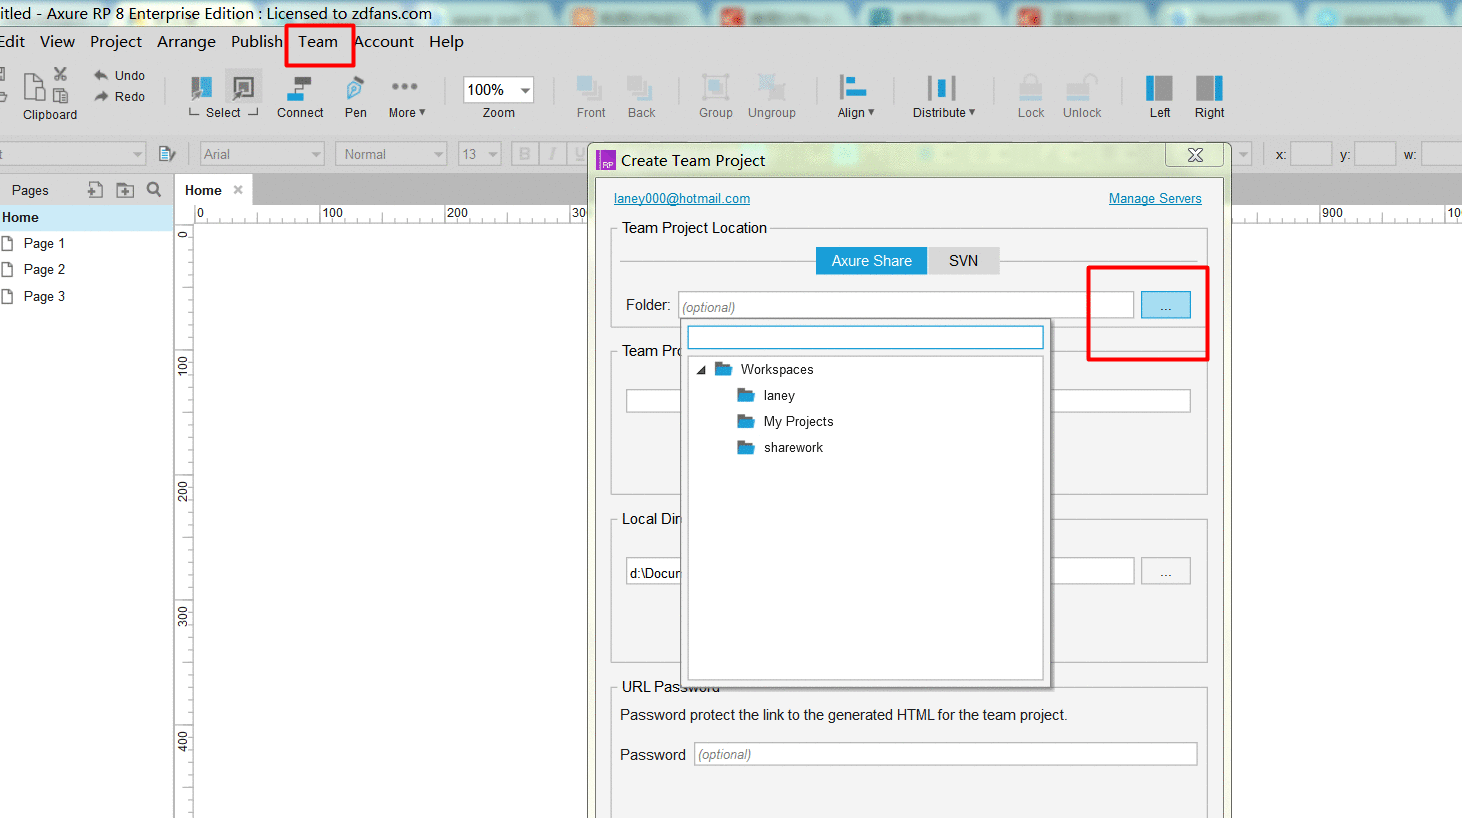Send selection to Back
Viewport: 1462px width, 818px height.
point(641,97)
